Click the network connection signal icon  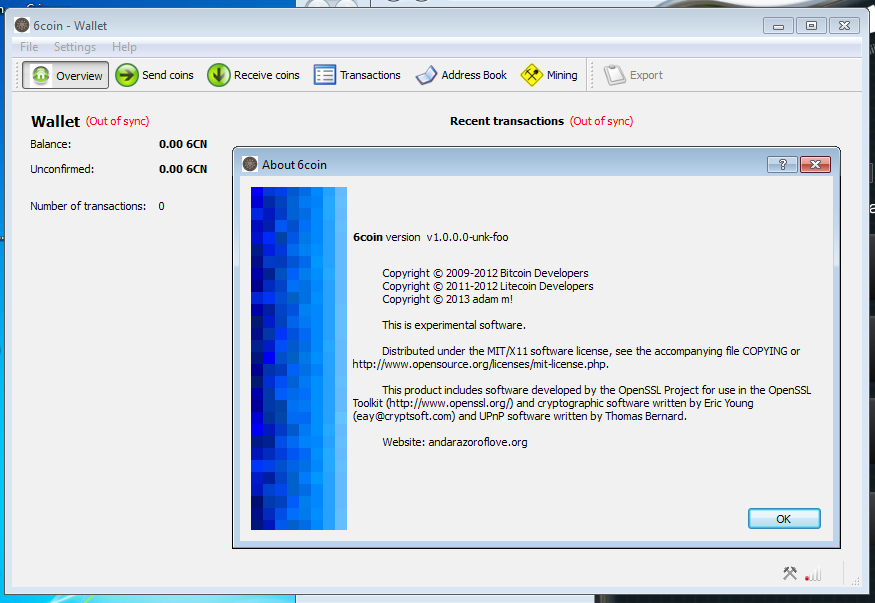(813, 574)
